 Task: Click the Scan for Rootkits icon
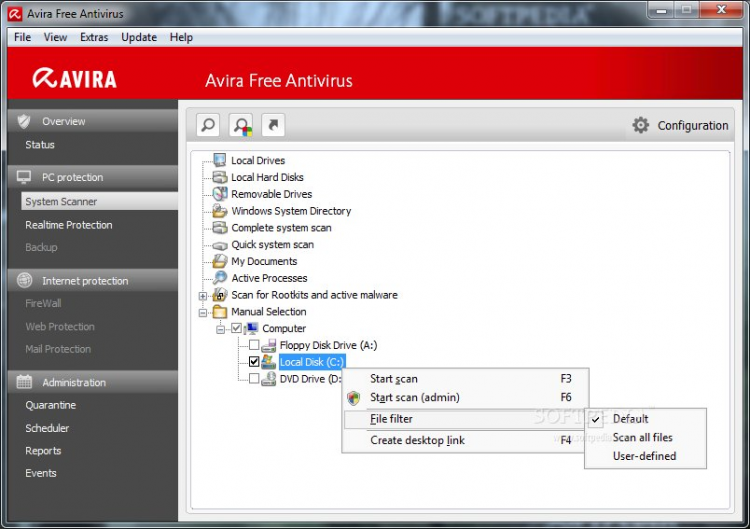click(x=220, y=295)
